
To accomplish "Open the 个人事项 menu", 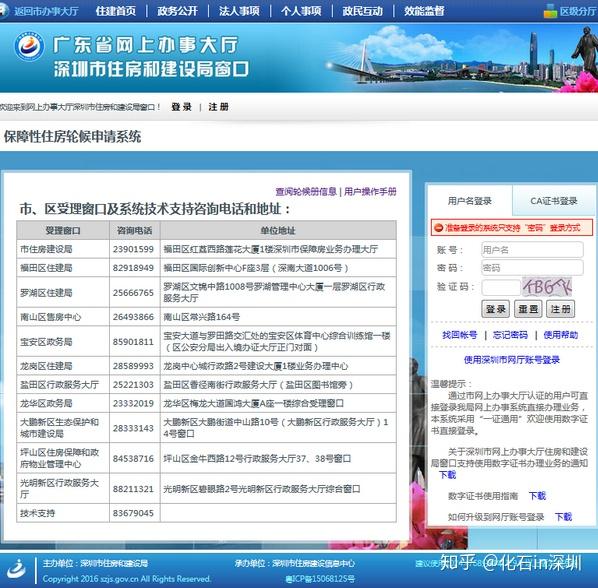I will click(301, 11).
